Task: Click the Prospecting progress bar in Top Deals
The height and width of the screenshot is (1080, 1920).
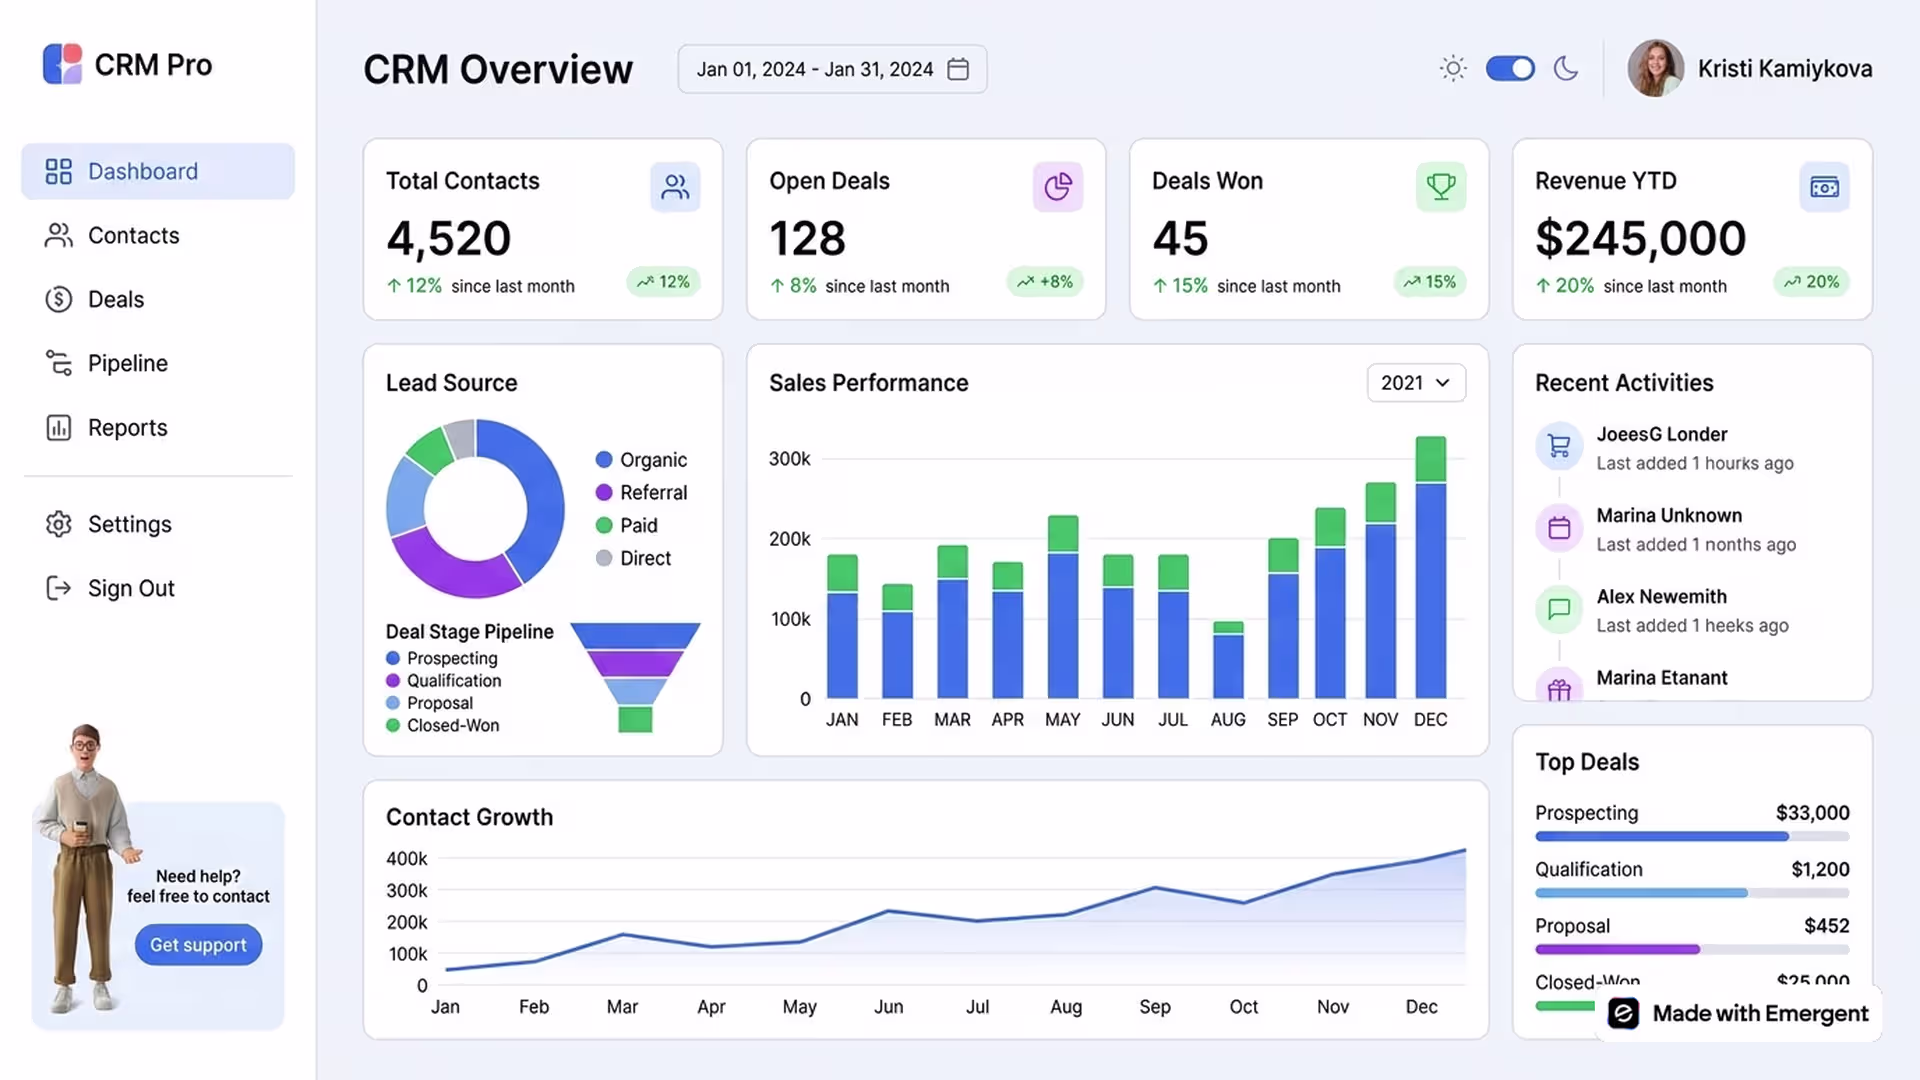Action: [x=1692, y=837]
